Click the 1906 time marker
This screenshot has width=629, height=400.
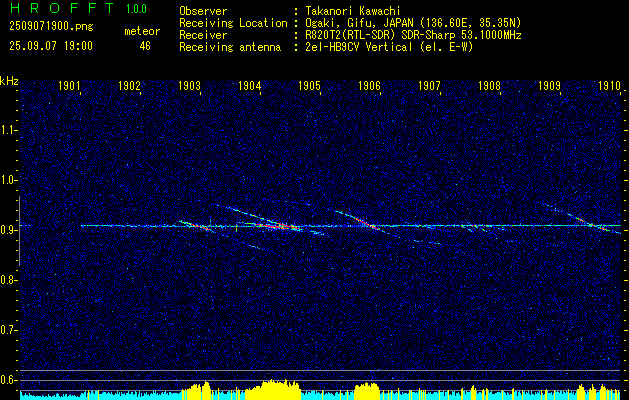pos(369,85)
